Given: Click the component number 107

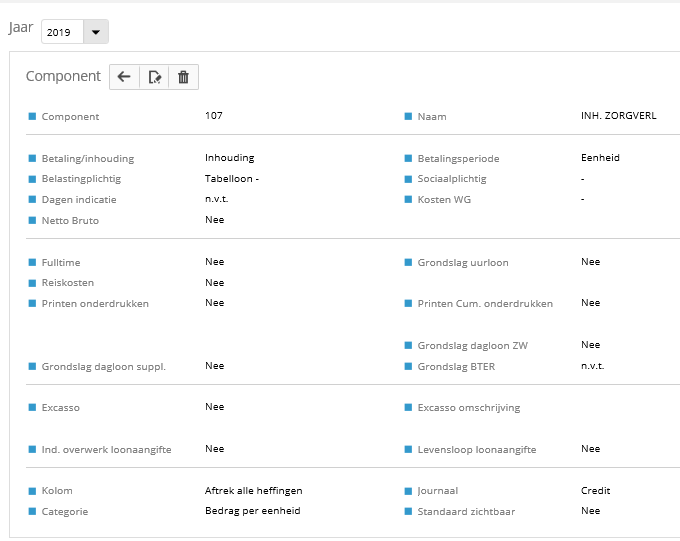Looking at the screenshot, I should click(x=214, y=116).
